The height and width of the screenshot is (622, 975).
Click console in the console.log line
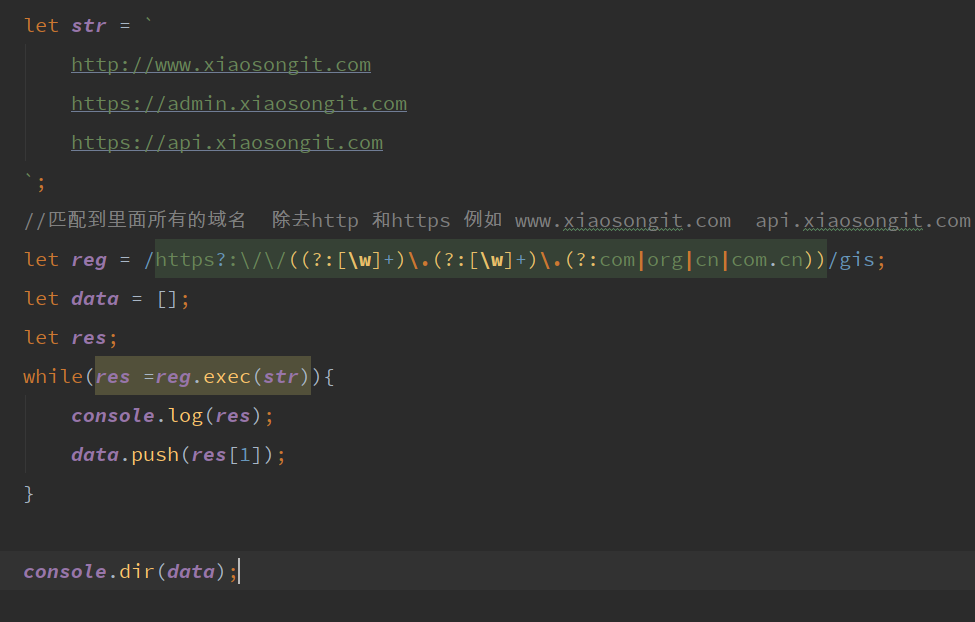(112, 416)
